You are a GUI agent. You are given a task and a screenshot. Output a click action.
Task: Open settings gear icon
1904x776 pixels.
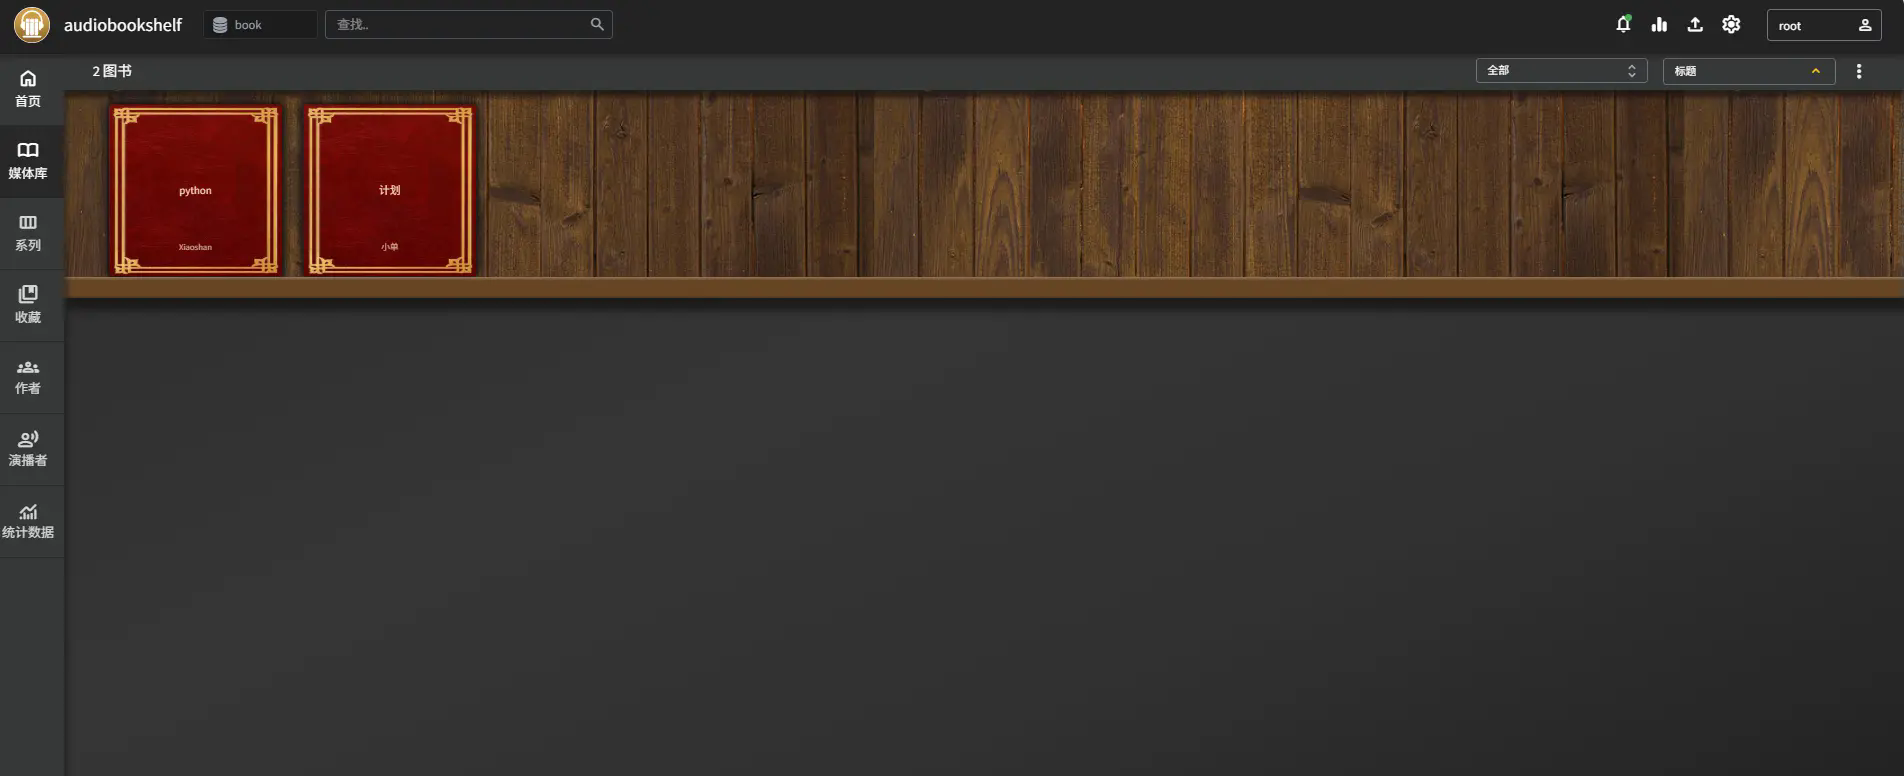click(1731, 25)
